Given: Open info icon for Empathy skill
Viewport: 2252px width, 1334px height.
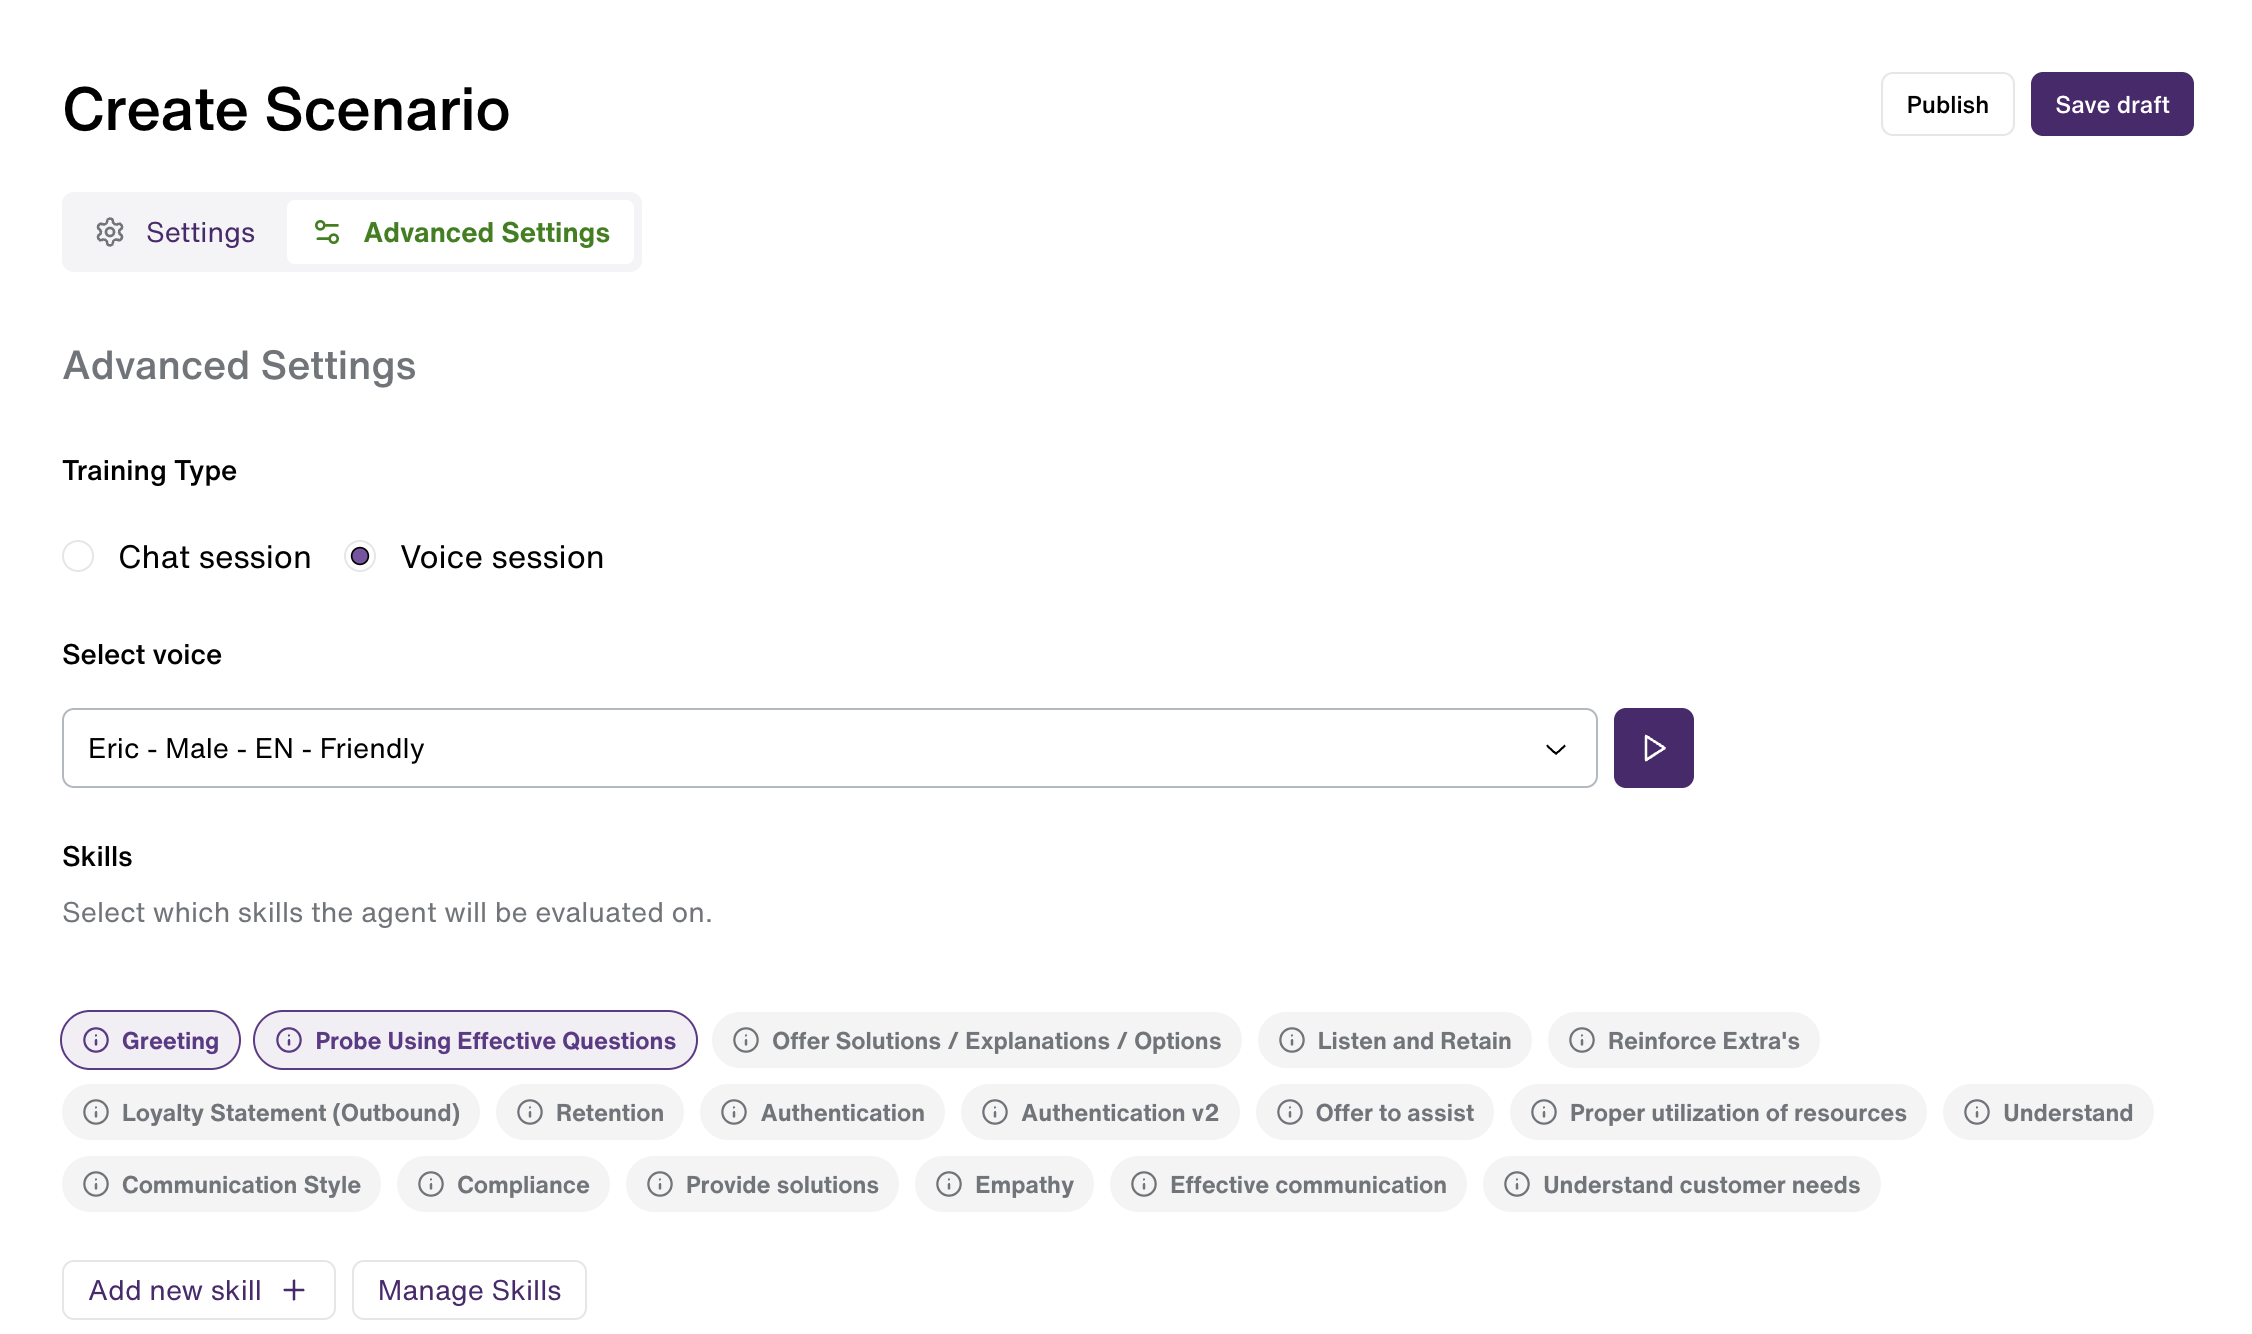Looking at the screenshot, I should (949, 1184).
